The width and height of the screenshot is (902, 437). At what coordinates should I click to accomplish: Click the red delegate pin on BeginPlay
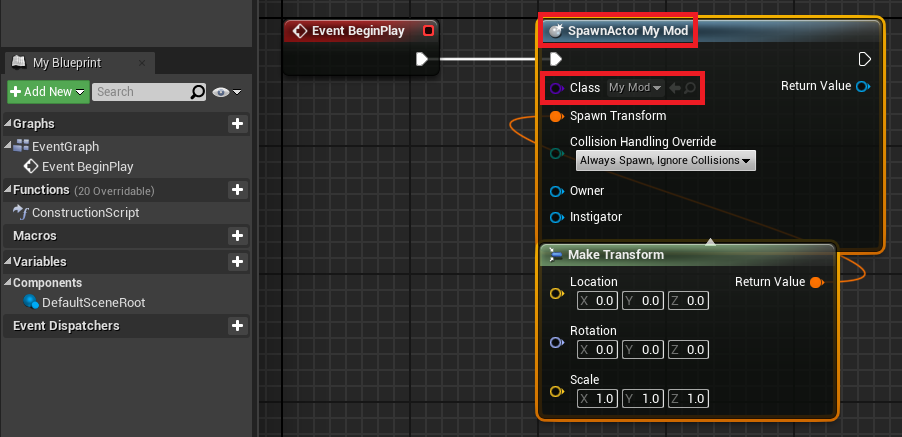click(x=429, y=31)
